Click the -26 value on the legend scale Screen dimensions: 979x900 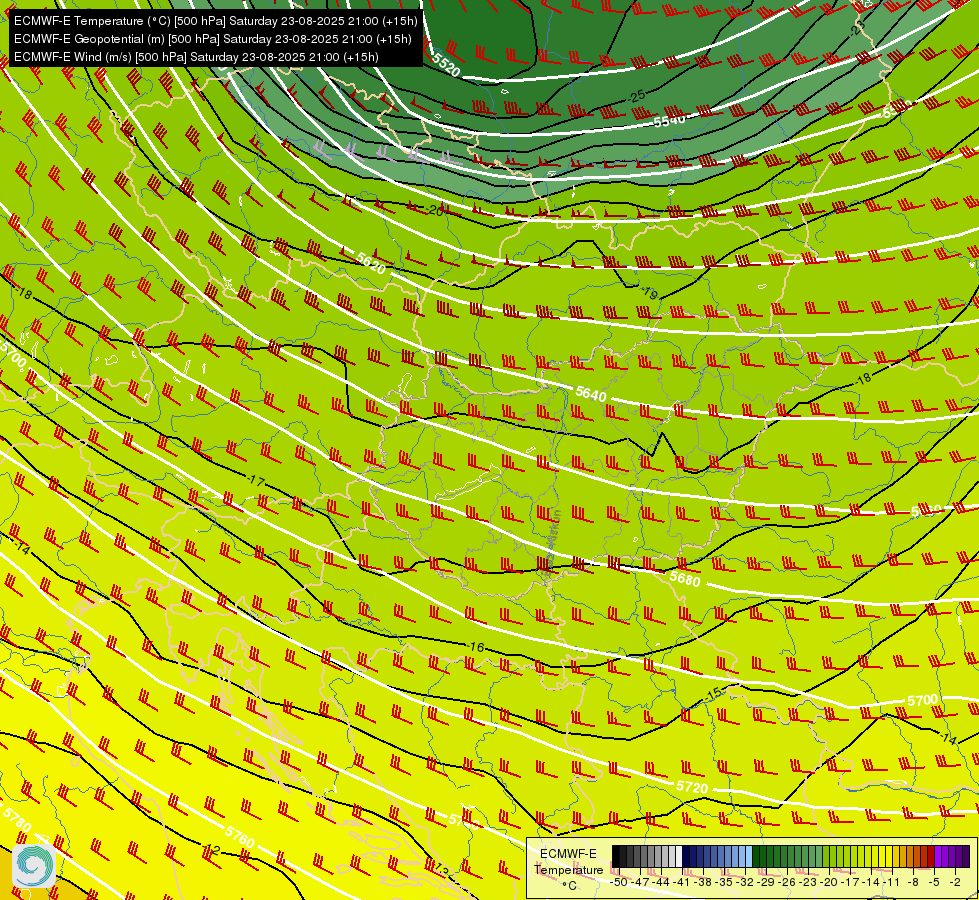(789, 882)
